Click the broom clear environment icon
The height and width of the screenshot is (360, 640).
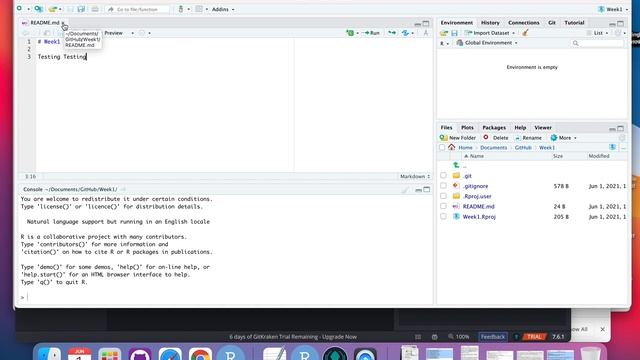(x=525, y=33)
